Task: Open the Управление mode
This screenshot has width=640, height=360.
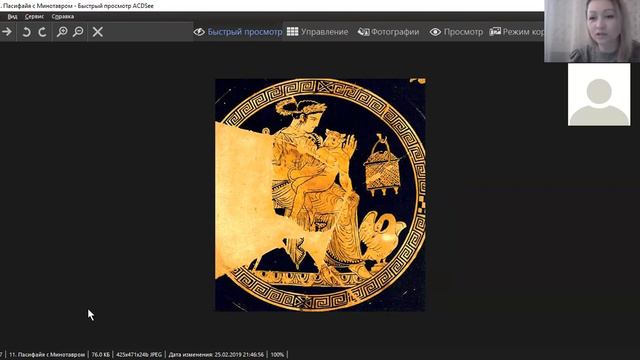Action: (318, 32)
